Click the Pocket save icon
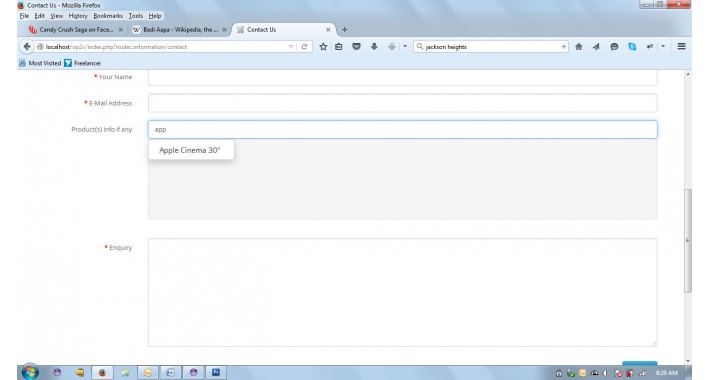The image size is (710, 380). tap(356, 47)
